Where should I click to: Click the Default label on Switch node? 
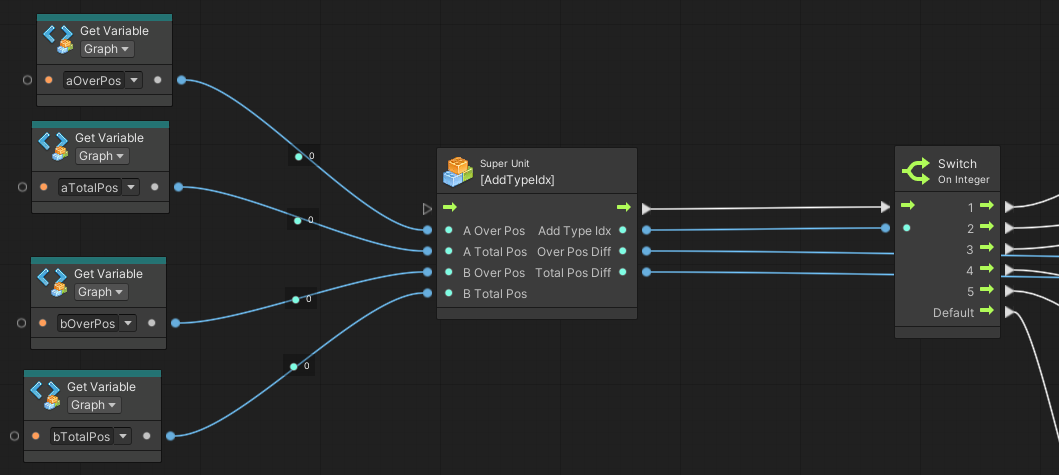click(x=954, y=312)
